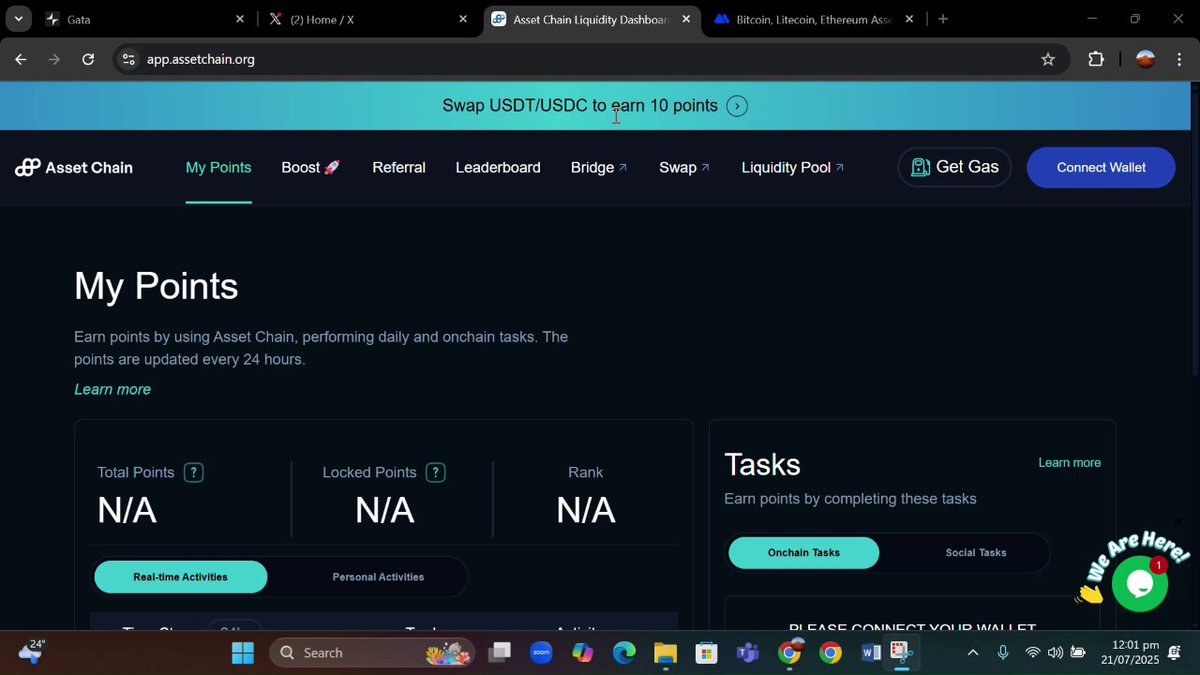
Task: Click the banner arrow circle icon
Action: point(737,106)
